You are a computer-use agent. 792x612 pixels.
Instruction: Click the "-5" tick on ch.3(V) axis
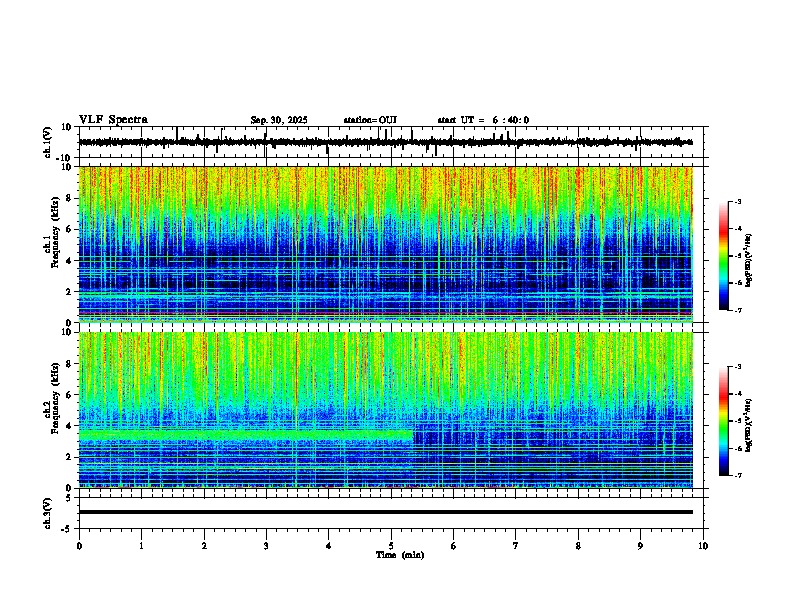(68, 529)
